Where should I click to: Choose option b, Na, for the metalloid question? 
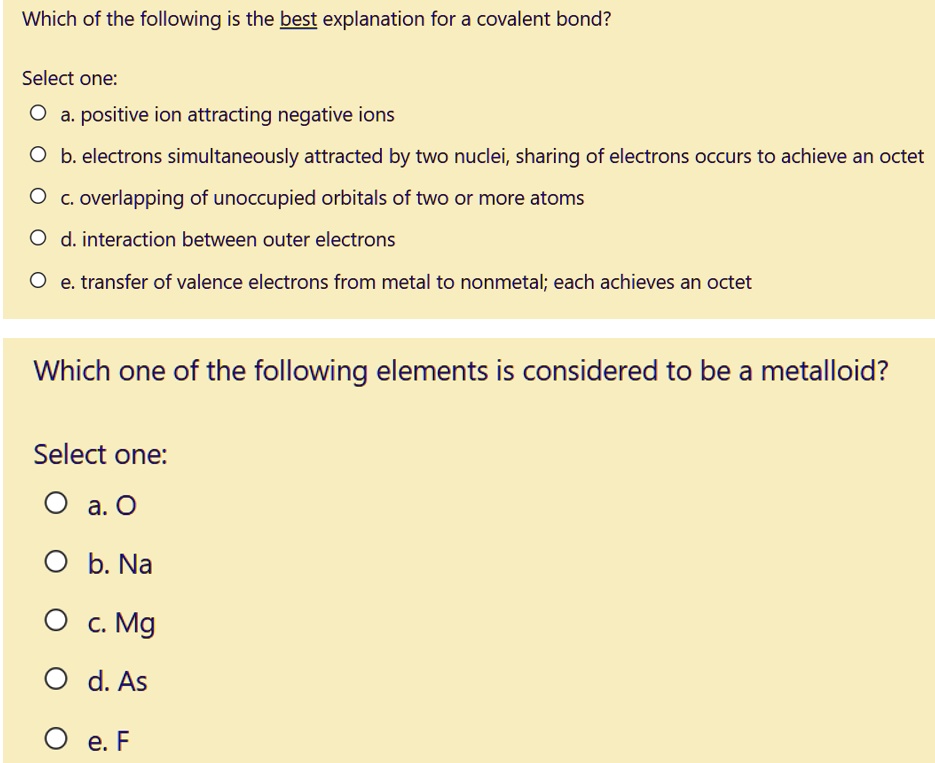(x=56, y=563)
